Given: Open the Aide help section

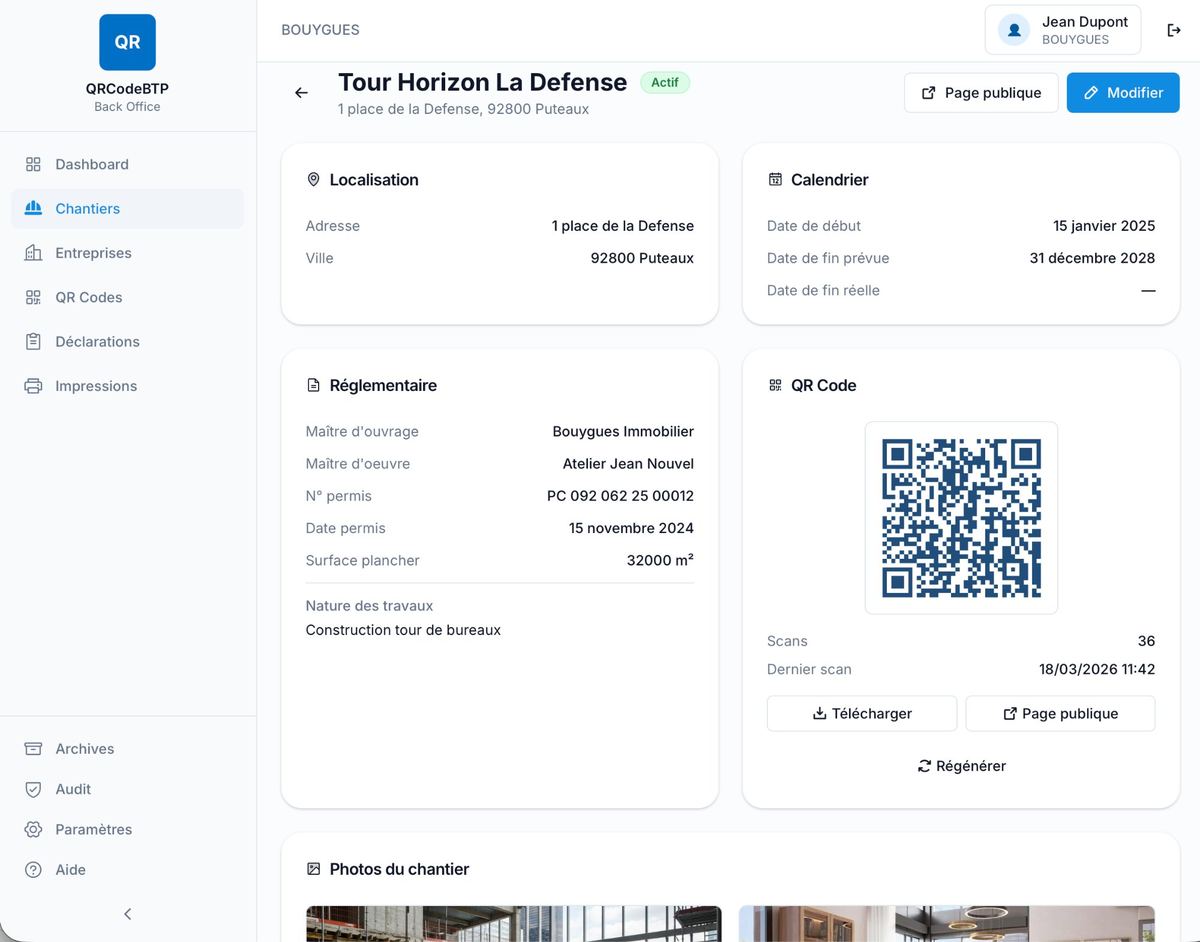Looking at the screenshot, I should coord(69,869).
